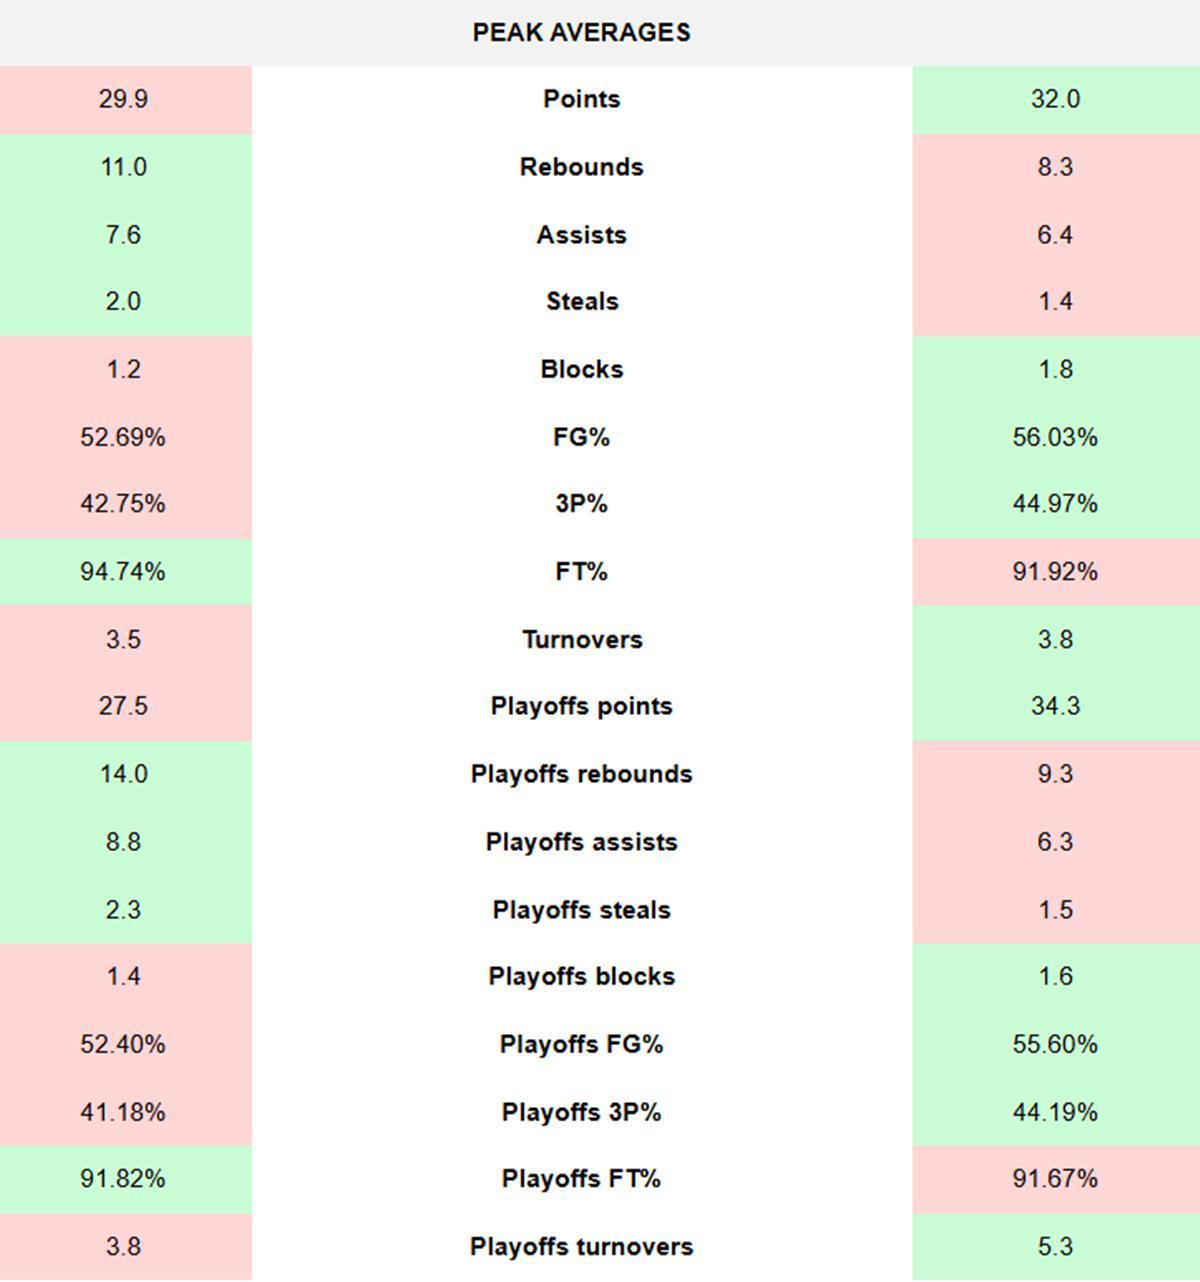
Task: Select the Playoffs points label
Action: point(581,706)
